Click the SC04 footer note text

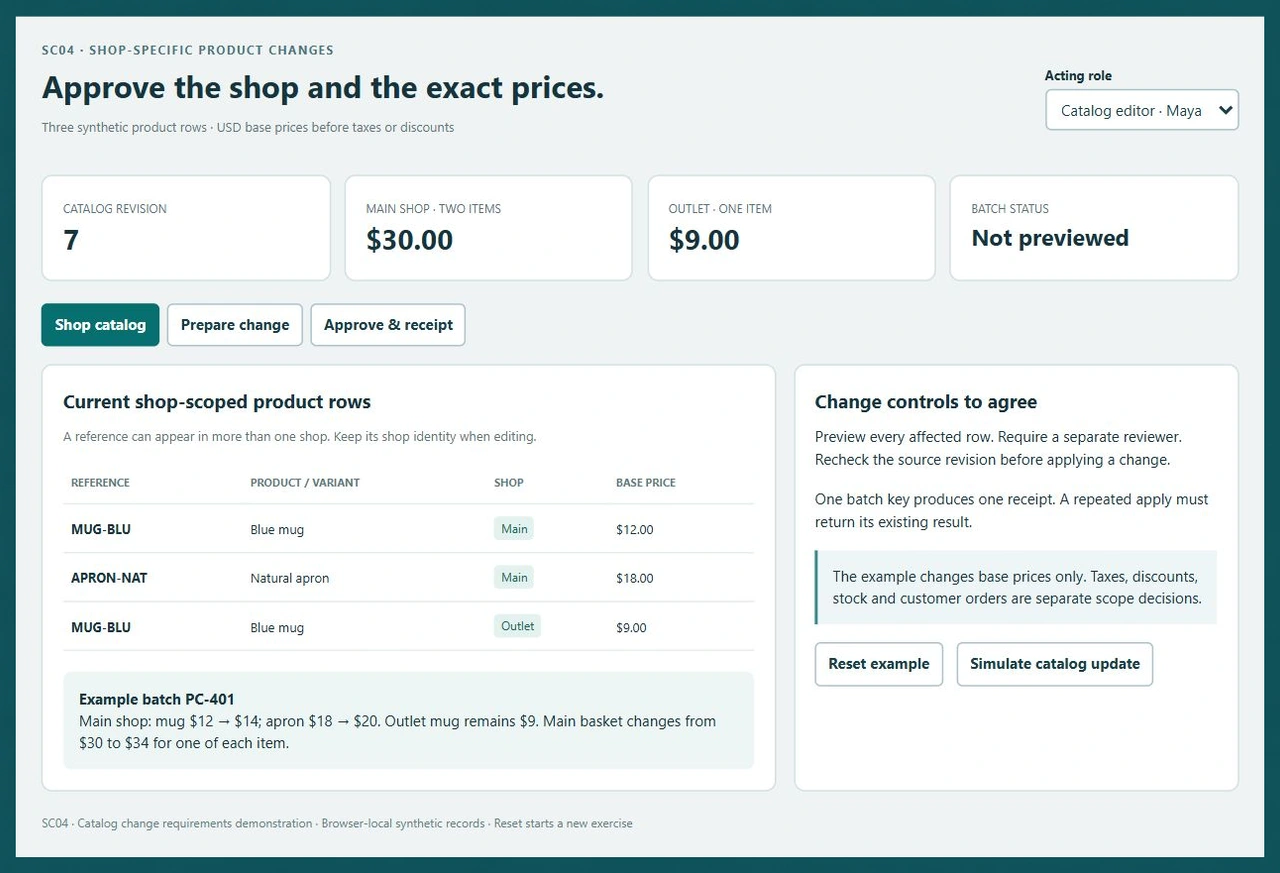(x=337, y=824)
